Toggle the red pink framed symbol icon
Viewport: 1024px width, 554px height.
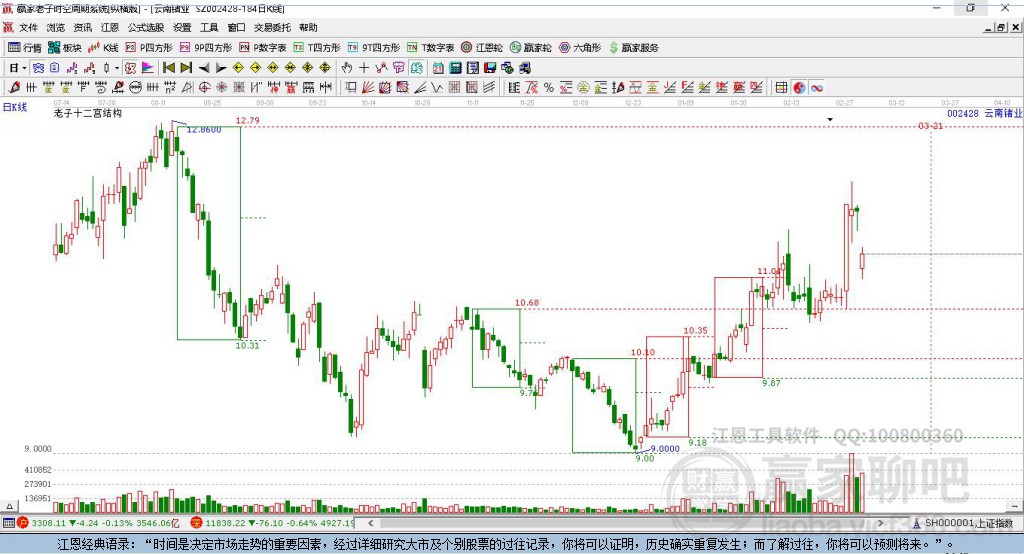131,68
